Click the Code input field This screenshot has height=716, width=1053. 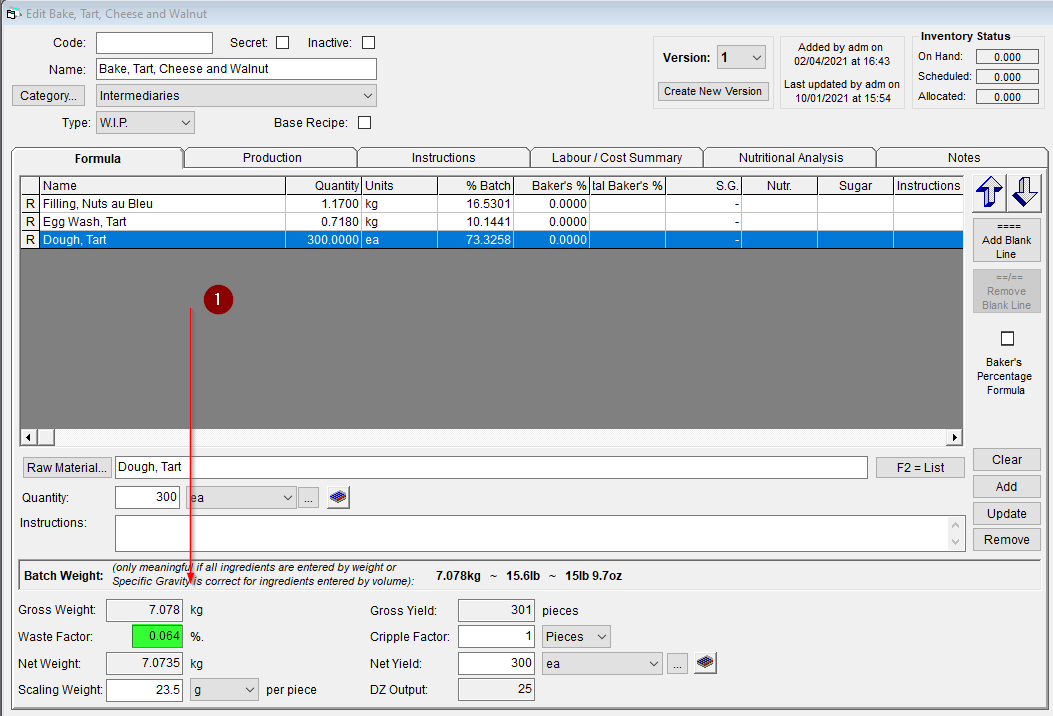[x=154, y=43]
